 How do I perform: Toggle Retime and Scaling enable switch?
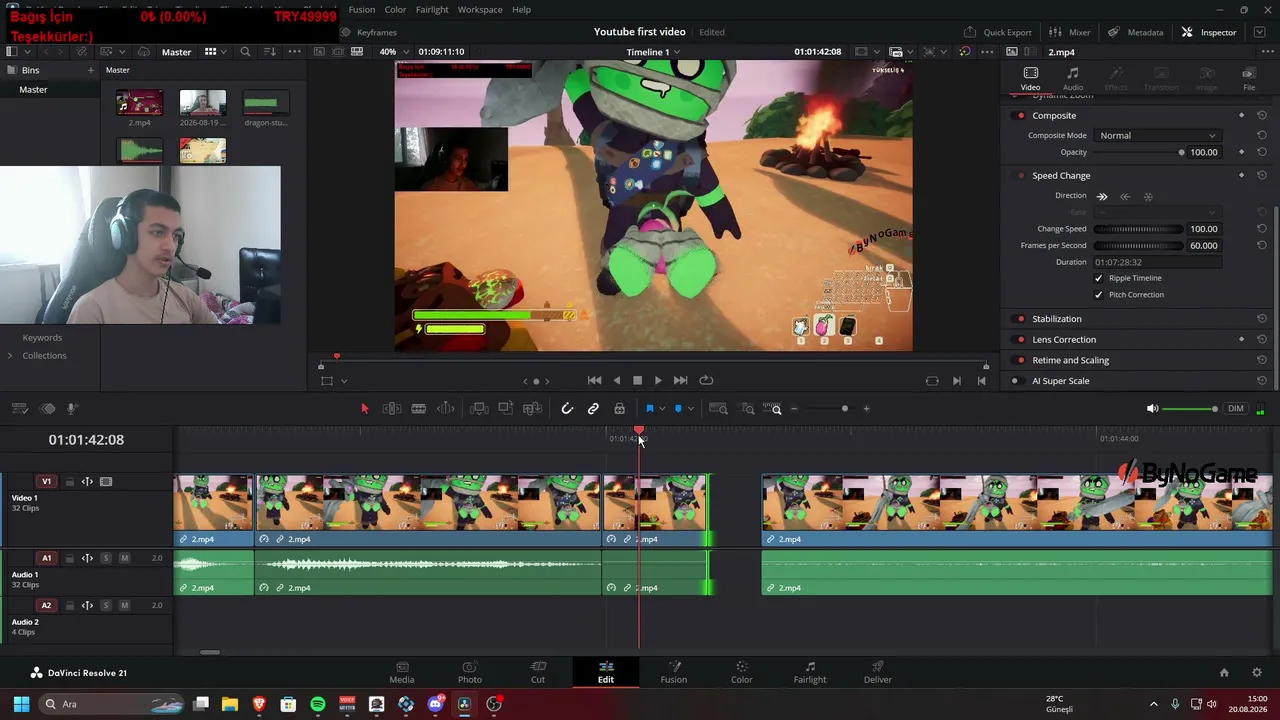coord(1020,361)
